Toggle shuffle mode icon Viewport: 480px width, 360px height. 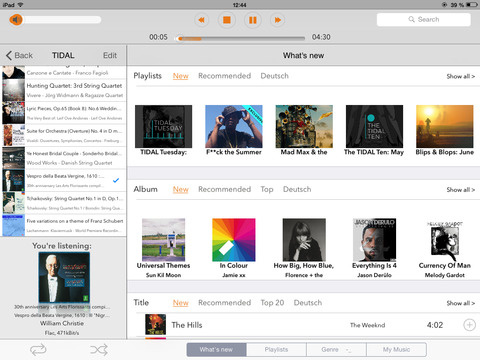tap(99, 350)
